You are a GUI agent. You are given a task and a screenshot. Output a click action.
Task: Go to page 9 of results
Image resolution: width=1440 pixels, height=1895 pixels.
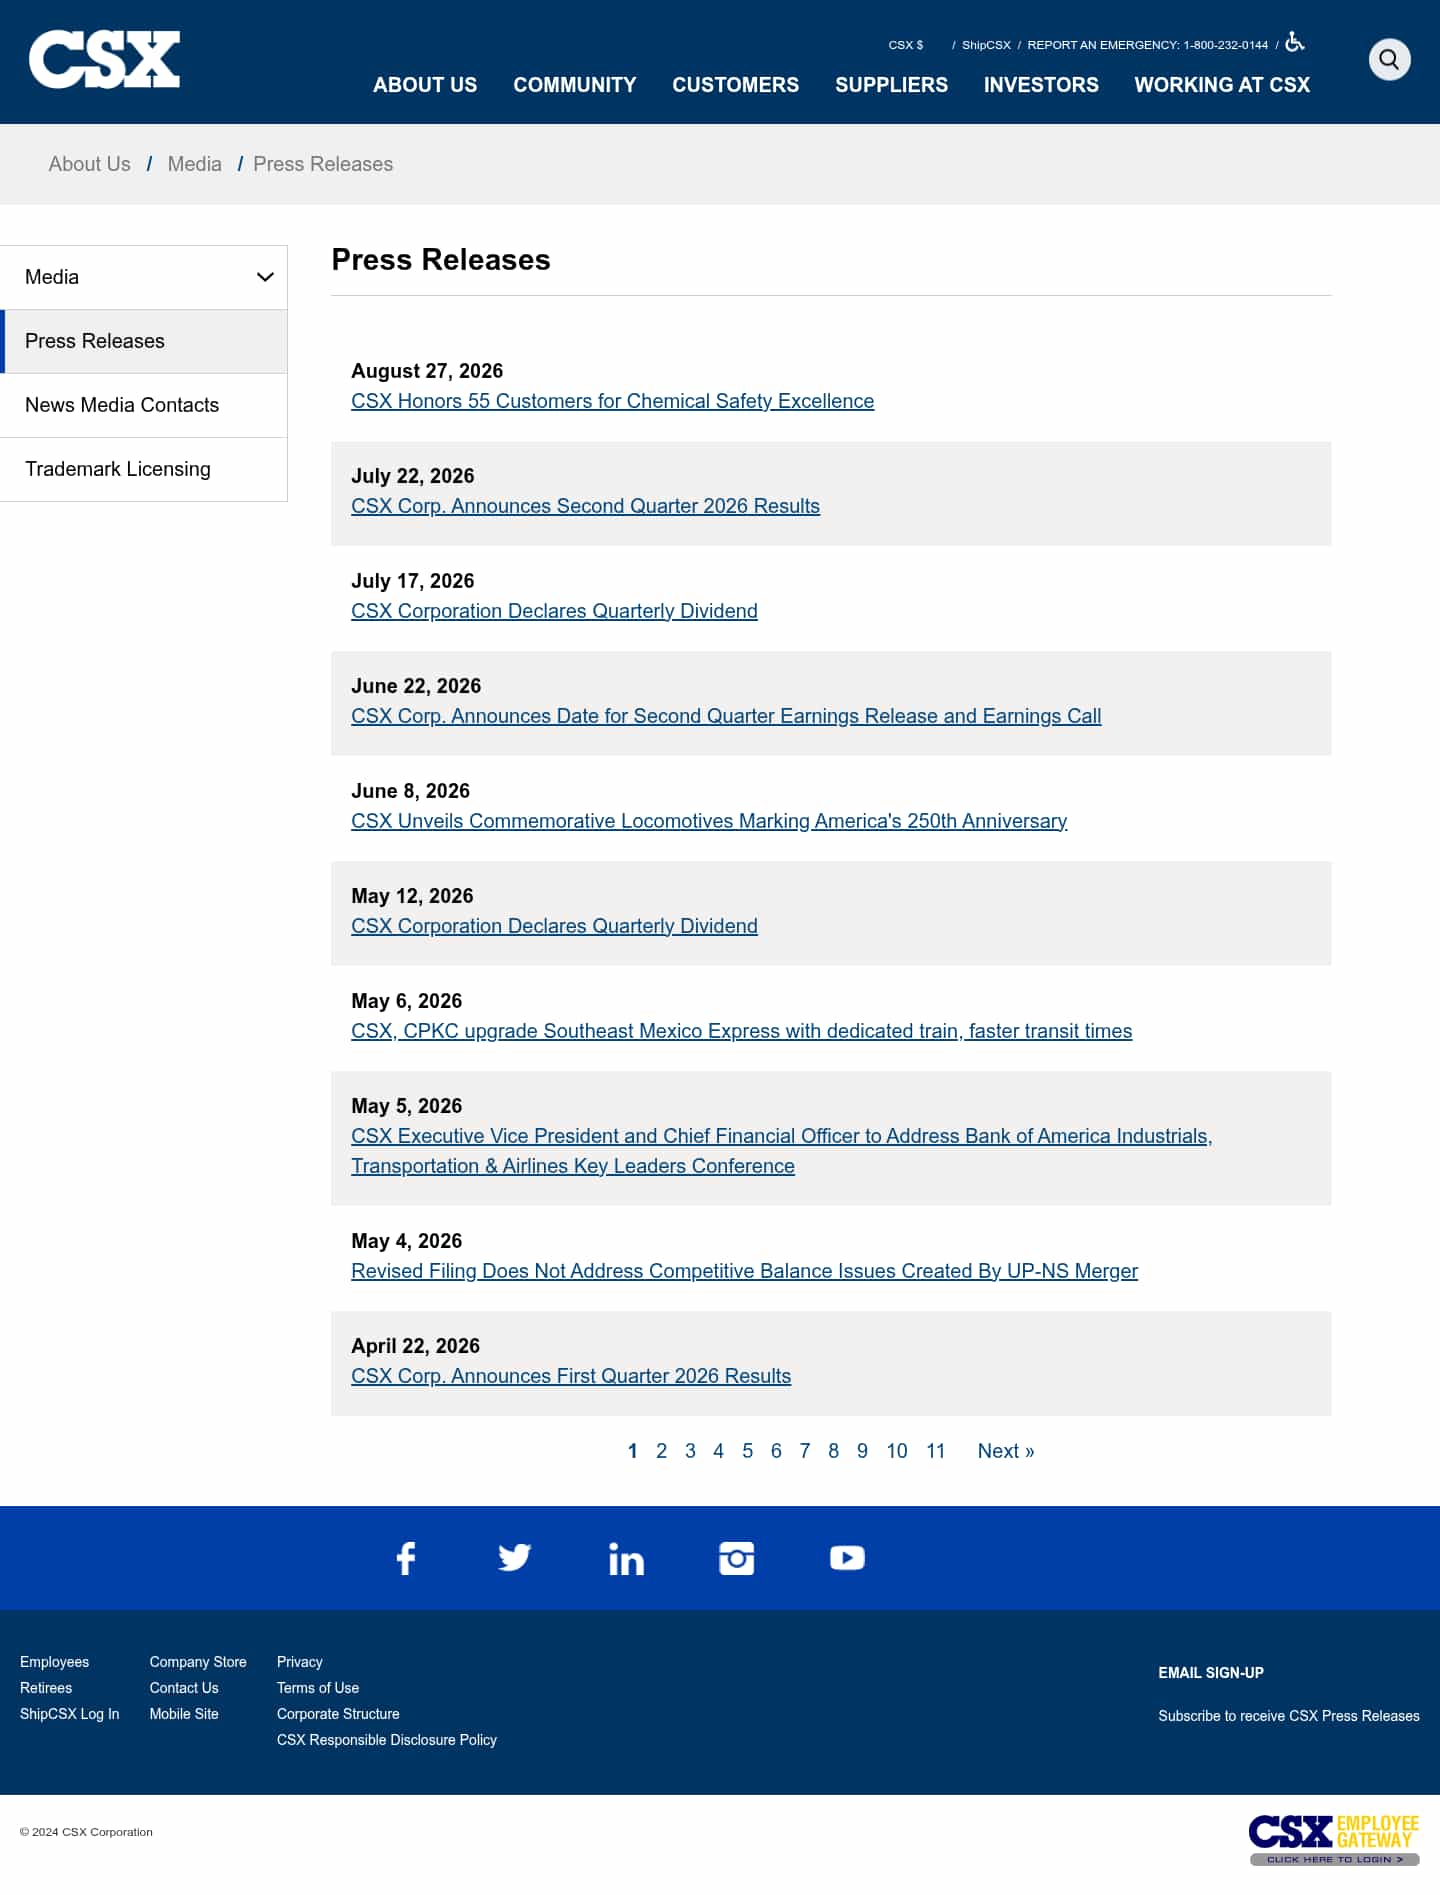[x=862, y=1451]
